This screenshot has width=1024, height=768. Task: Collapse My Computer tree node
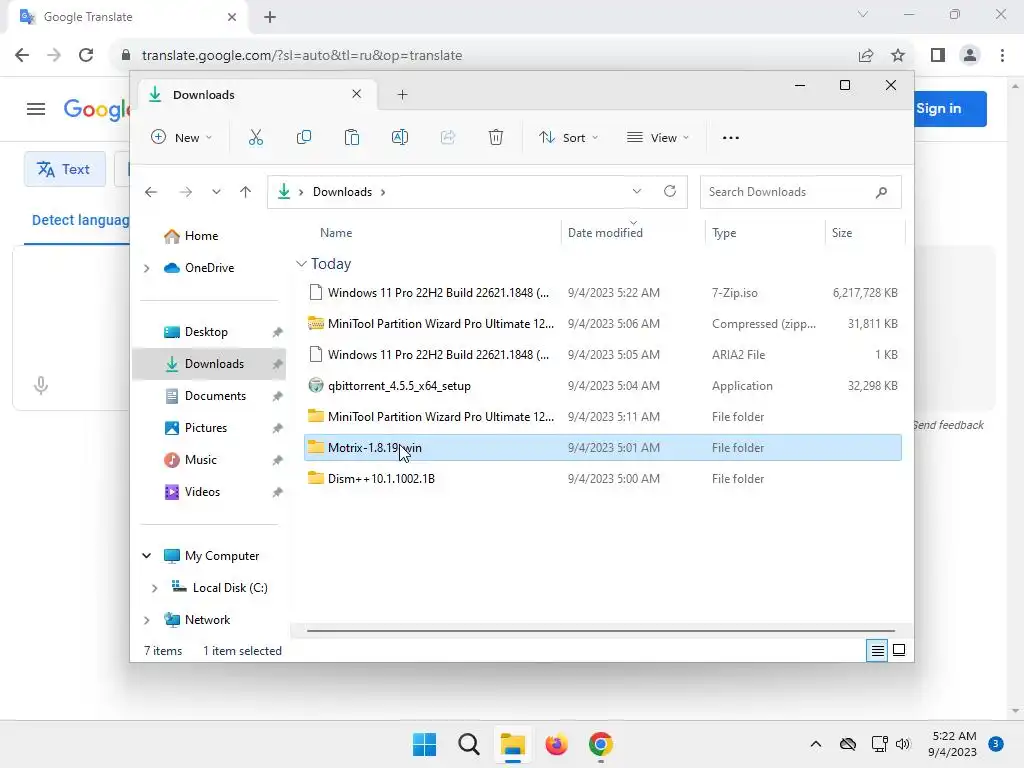[147, 556]
